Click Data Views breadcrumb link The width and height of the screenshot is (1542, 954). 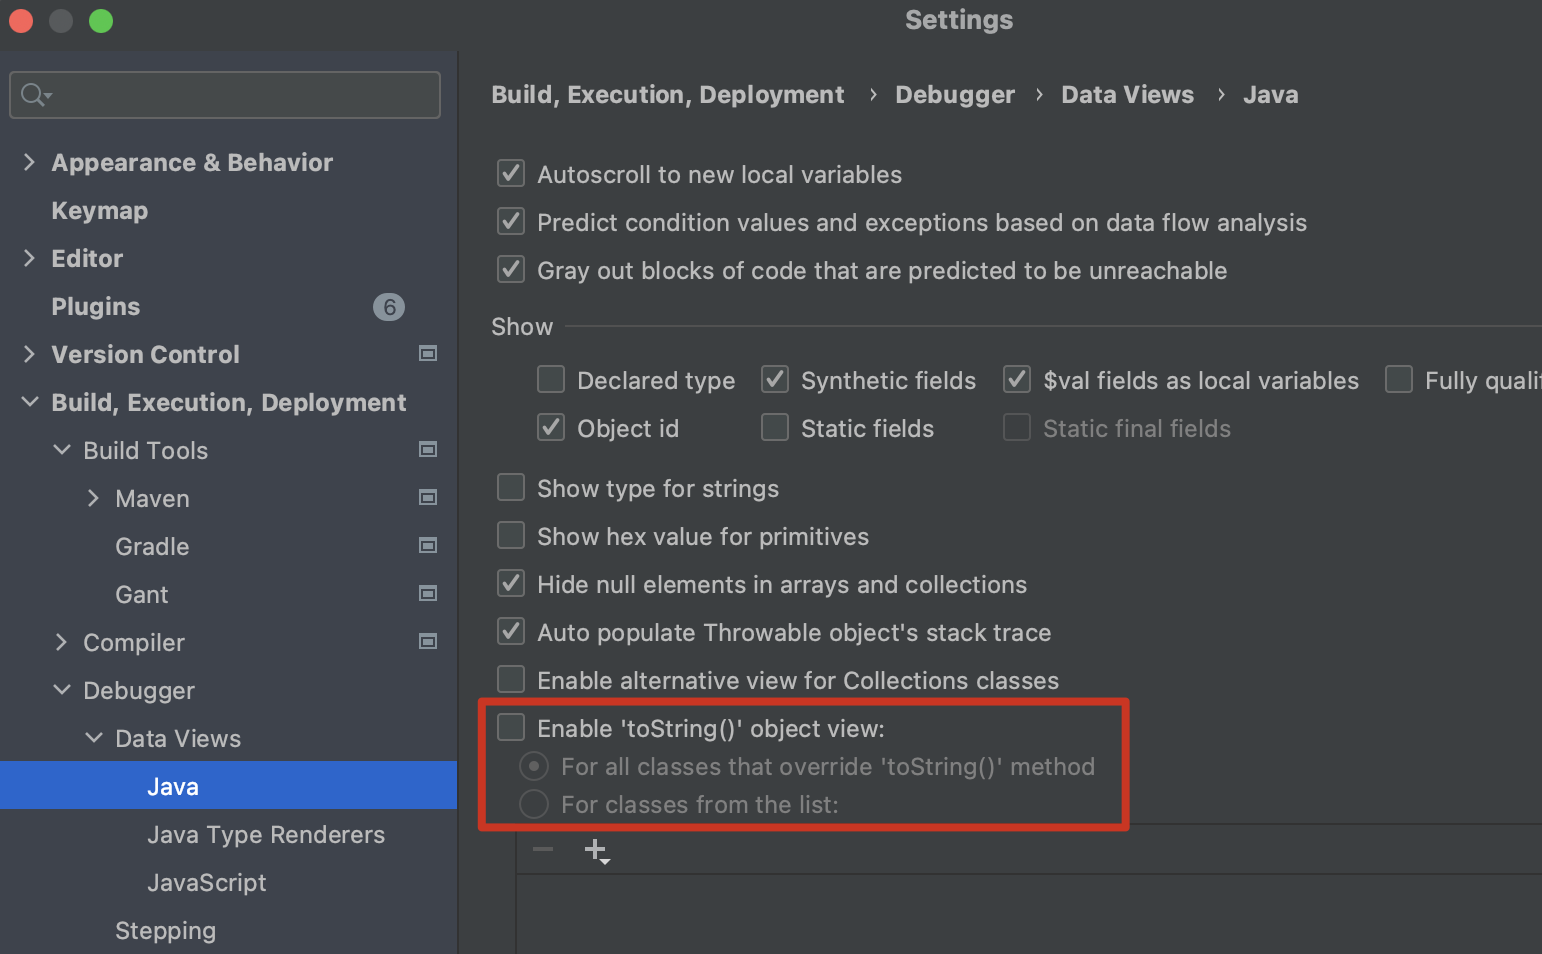(1128, 95)
